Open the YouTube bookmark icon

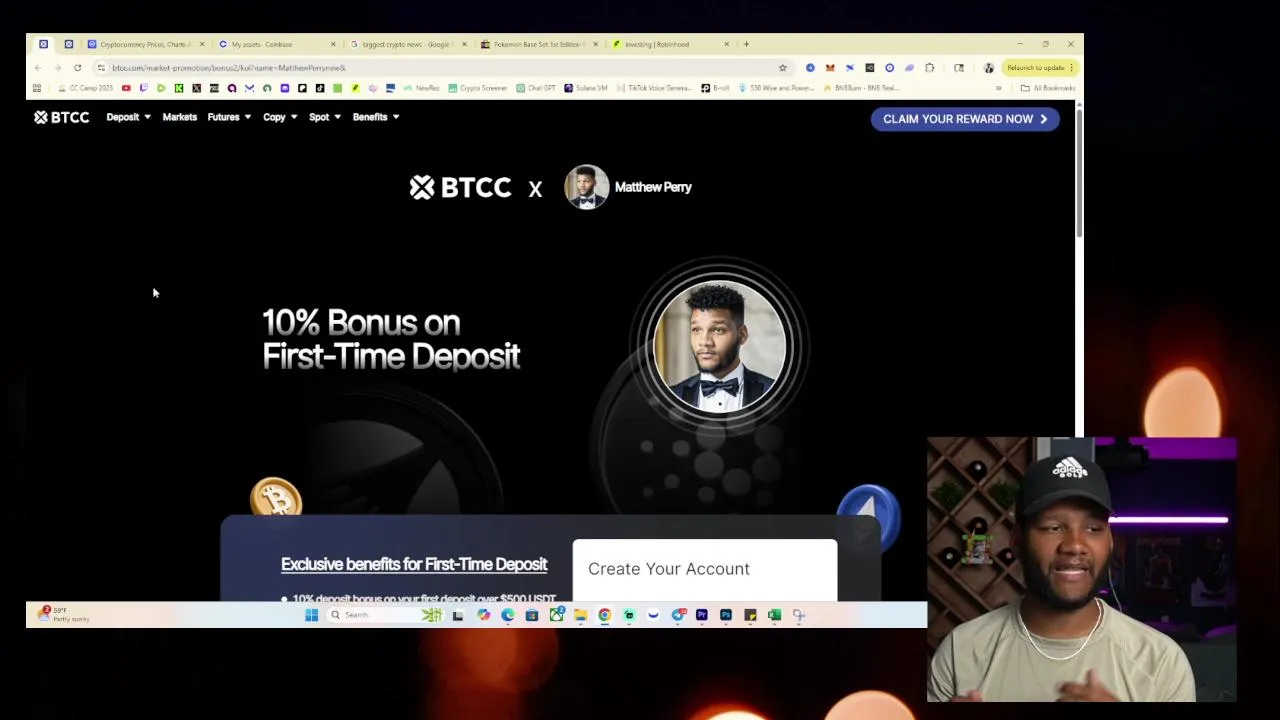tap(126, 88)
